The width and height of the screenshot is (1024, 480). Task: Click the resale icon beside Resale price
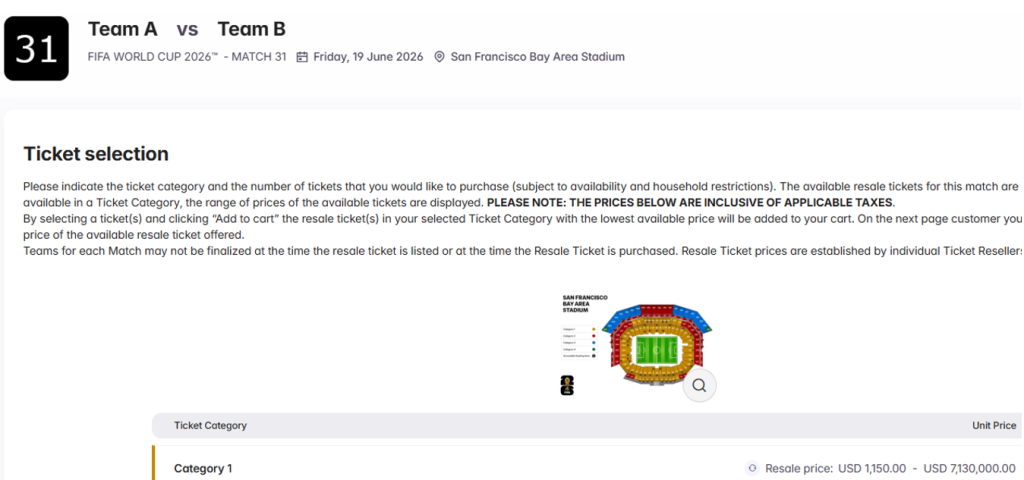pos(752,468)
